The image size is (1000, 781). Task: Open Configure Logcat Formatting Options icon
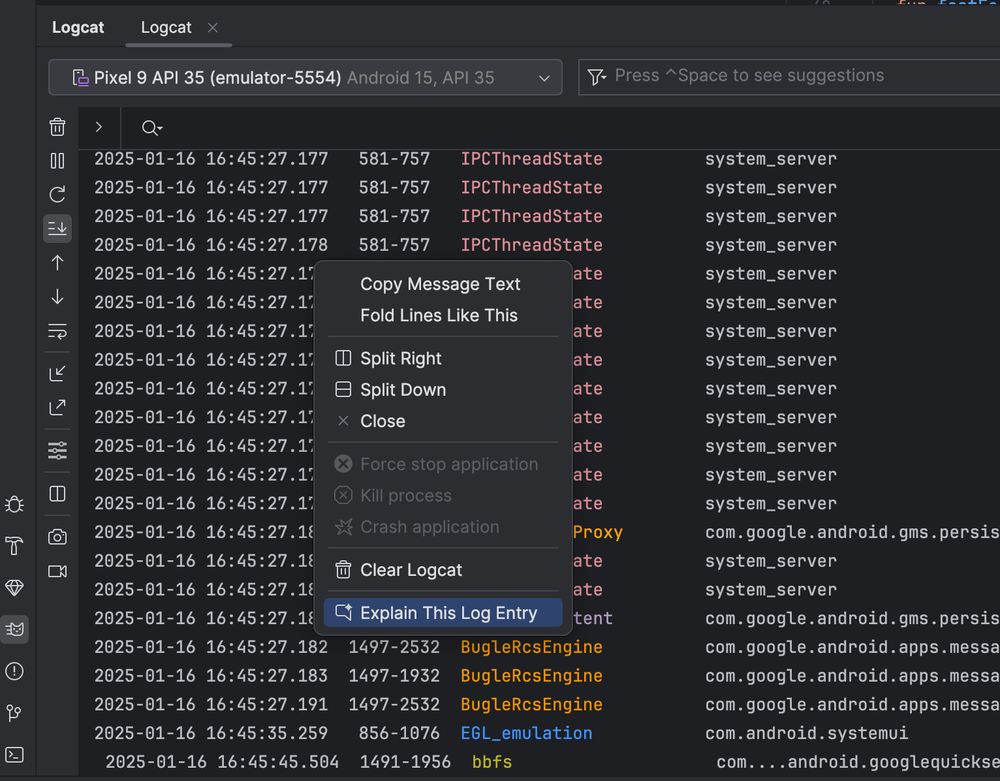pyautogui.click(x=57, y=450)
